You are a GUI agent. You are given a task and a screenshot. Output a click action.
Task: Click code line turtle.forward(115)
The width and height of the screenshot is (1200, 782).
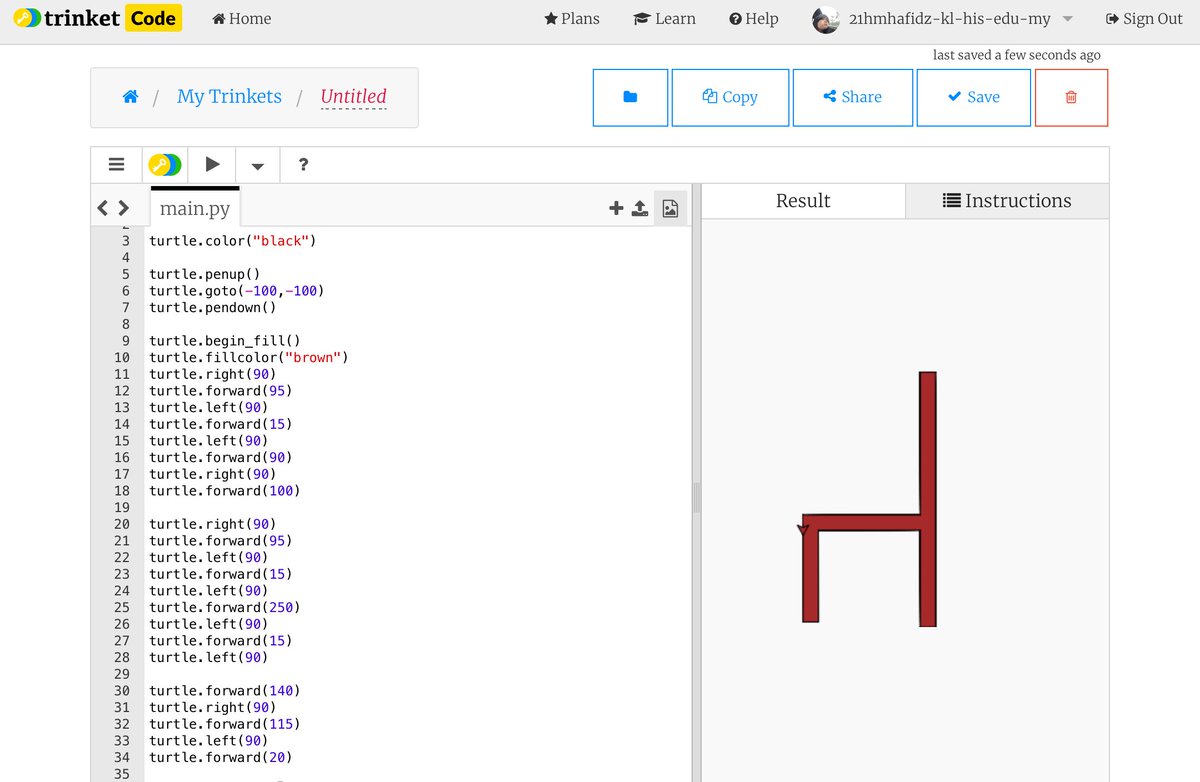point(225,724)
